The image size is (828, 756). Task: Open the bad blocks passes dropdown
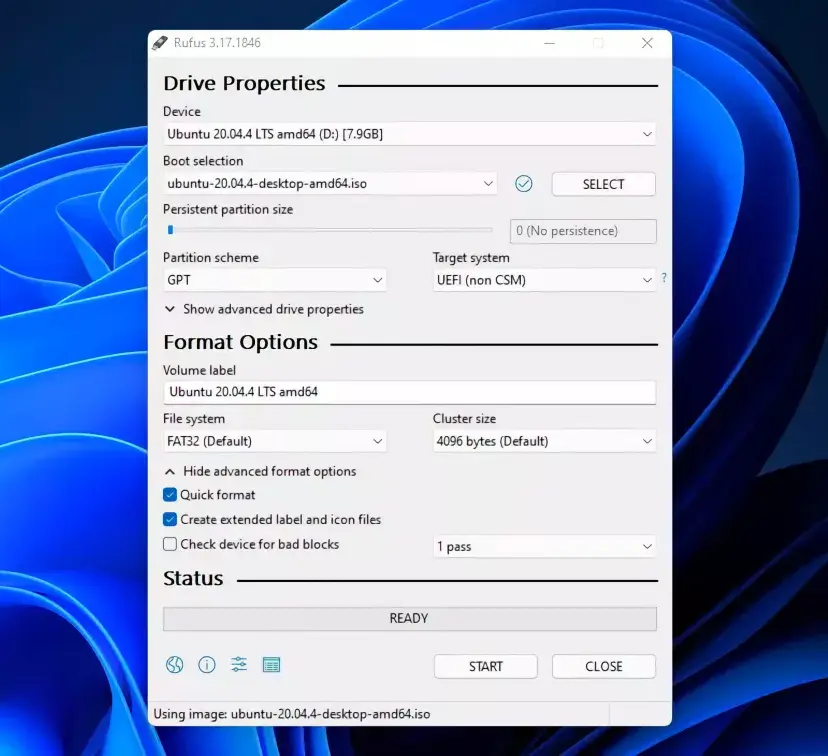point(544,546)
